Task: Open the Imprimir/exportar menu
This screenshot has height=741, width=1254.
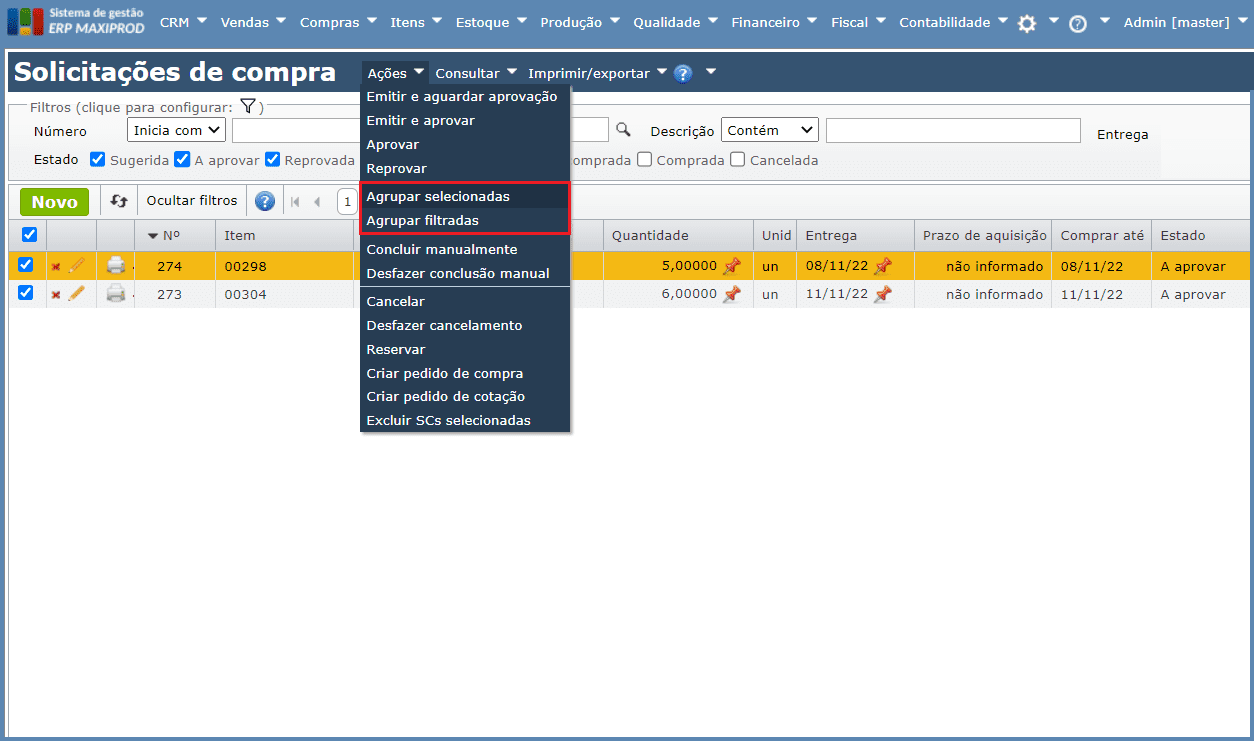Action: (x=597, y=73)
